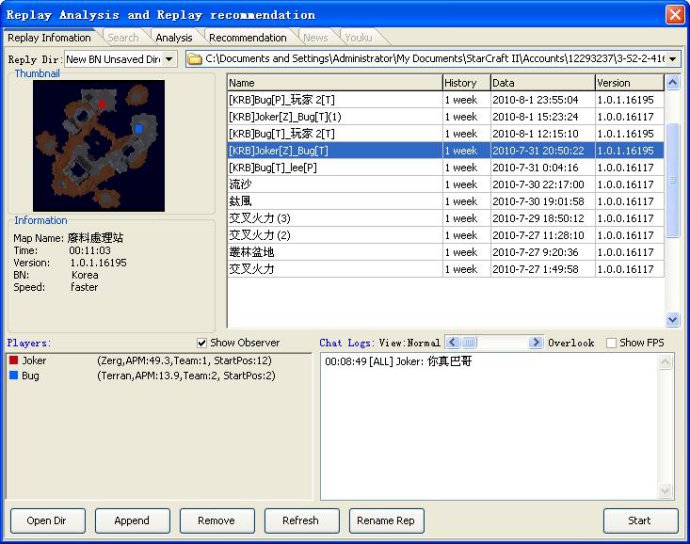Click the folder icon in path bar
690x544 pixels.
(195, 60)
